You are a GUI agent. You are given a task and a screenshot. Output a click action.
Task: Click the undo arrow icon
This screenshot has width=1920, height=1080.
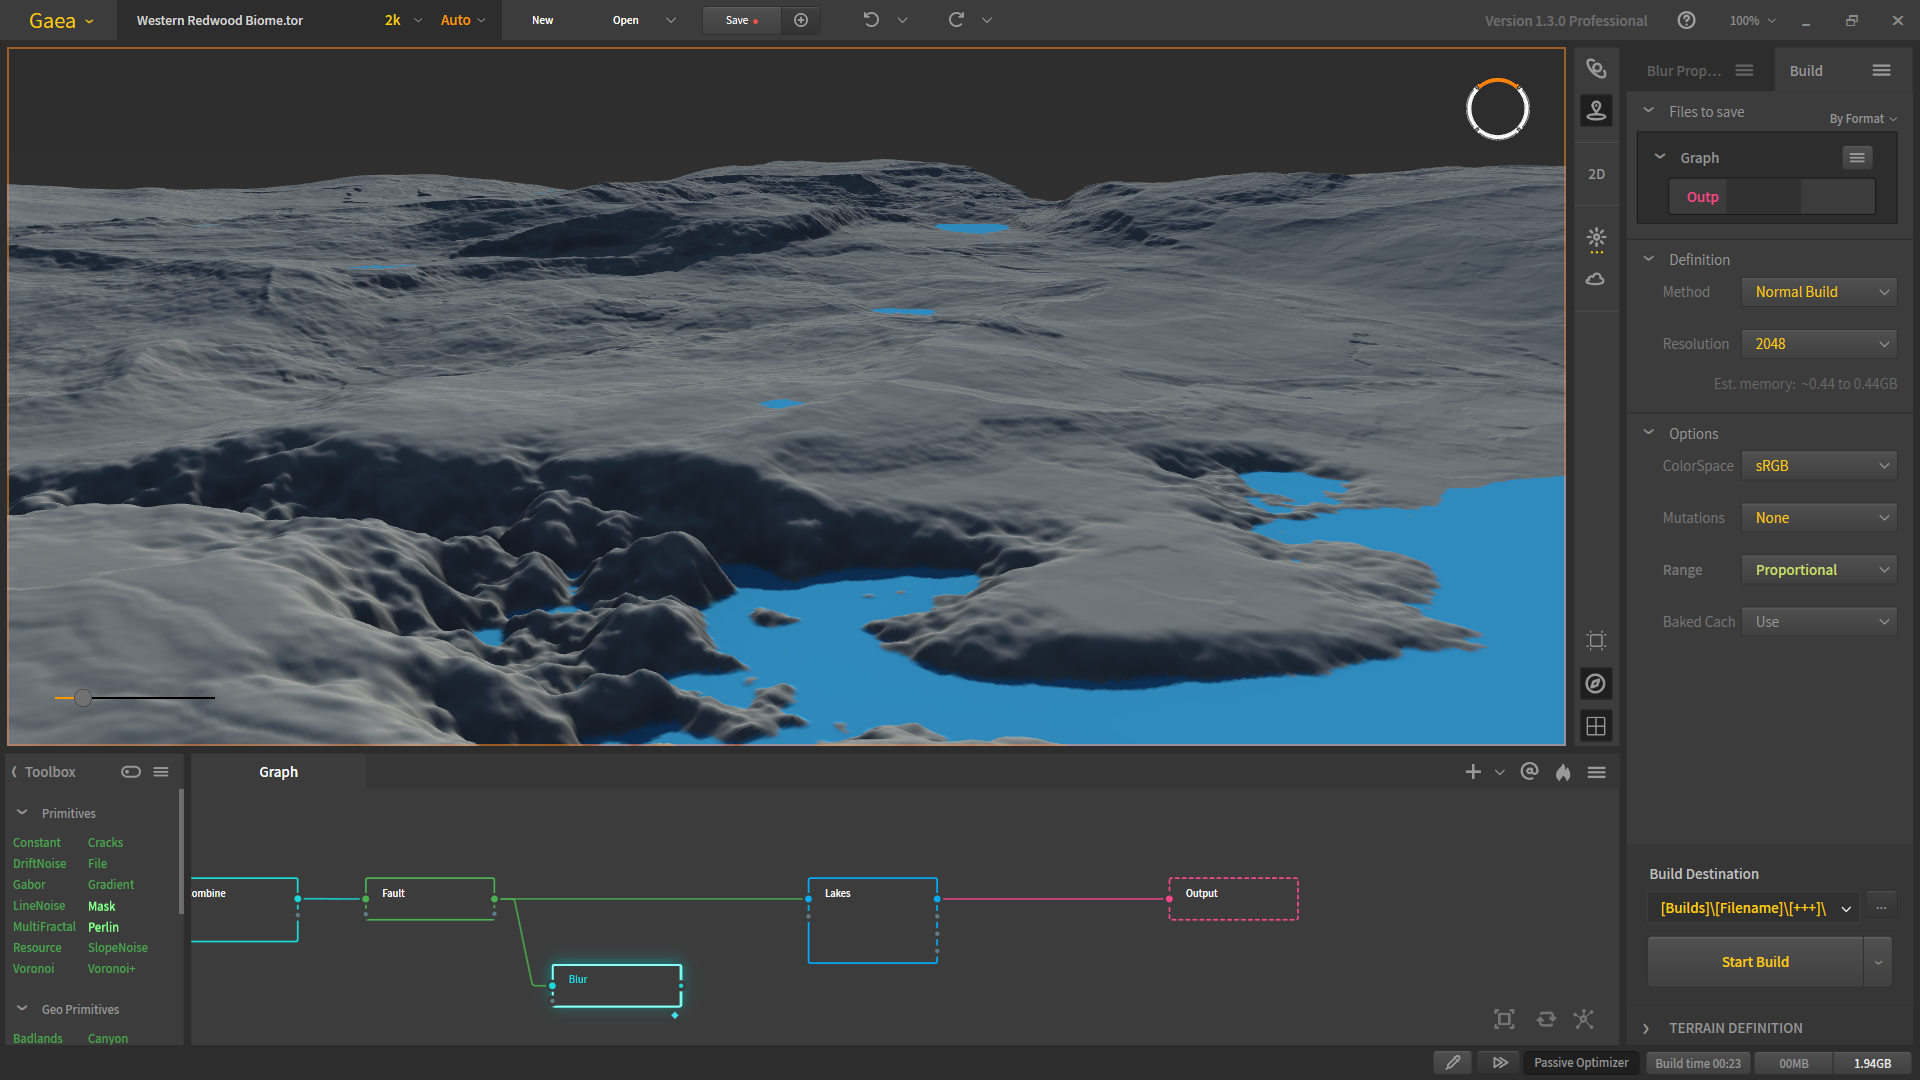tap(871, 20)
